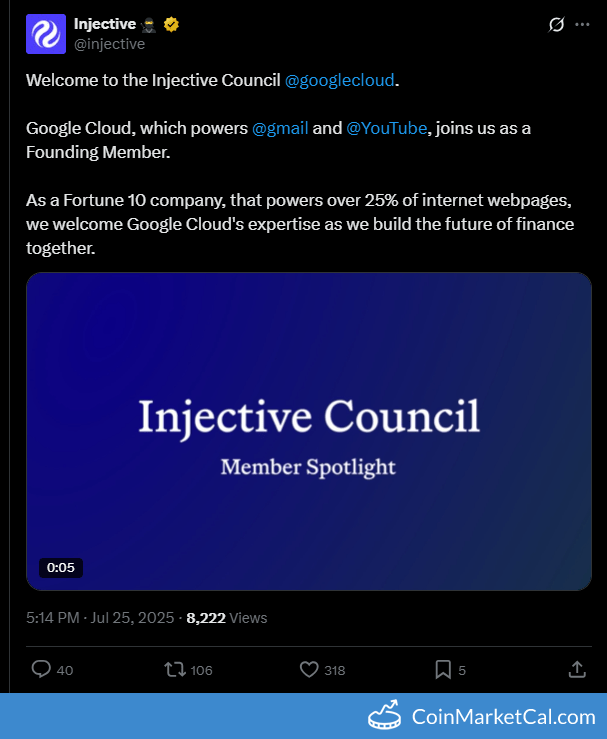The image size is (607, 739).
Task: Click the 0:05 video duration badge
Action: [x=61, y=567]
